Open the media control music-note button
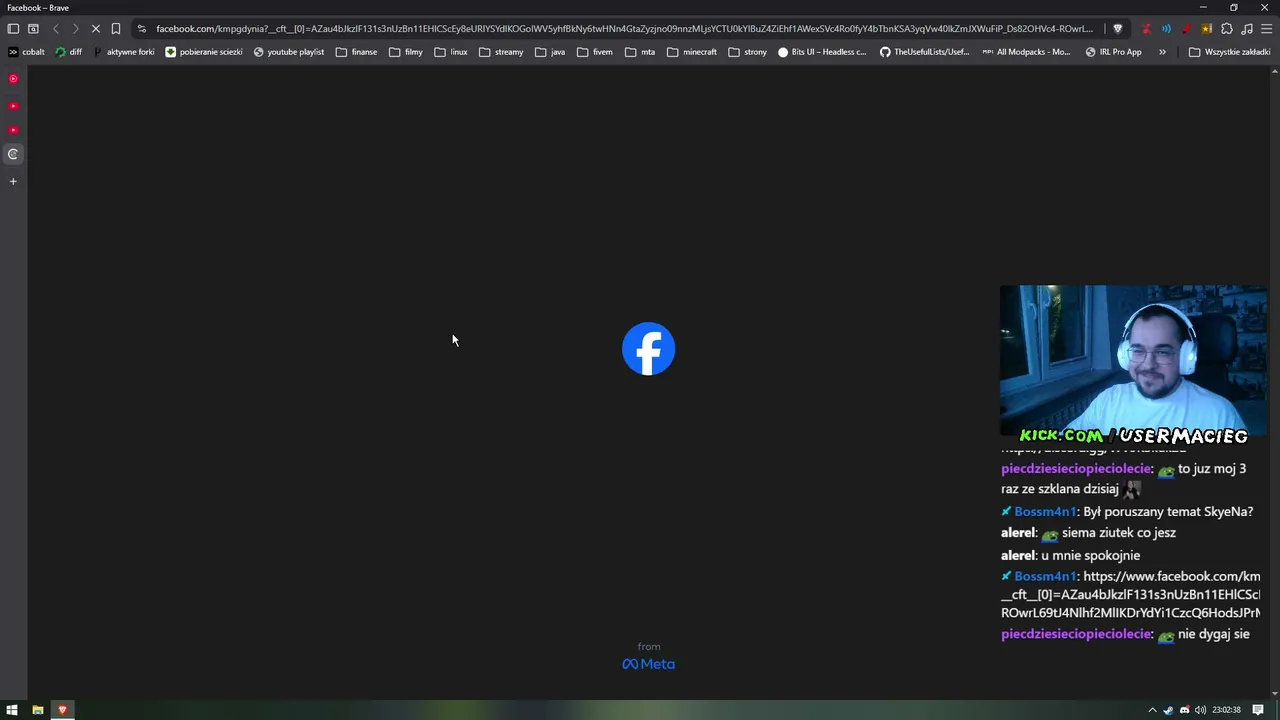The height and width of the screenshot is (720, 1280). coord(1247,29)
